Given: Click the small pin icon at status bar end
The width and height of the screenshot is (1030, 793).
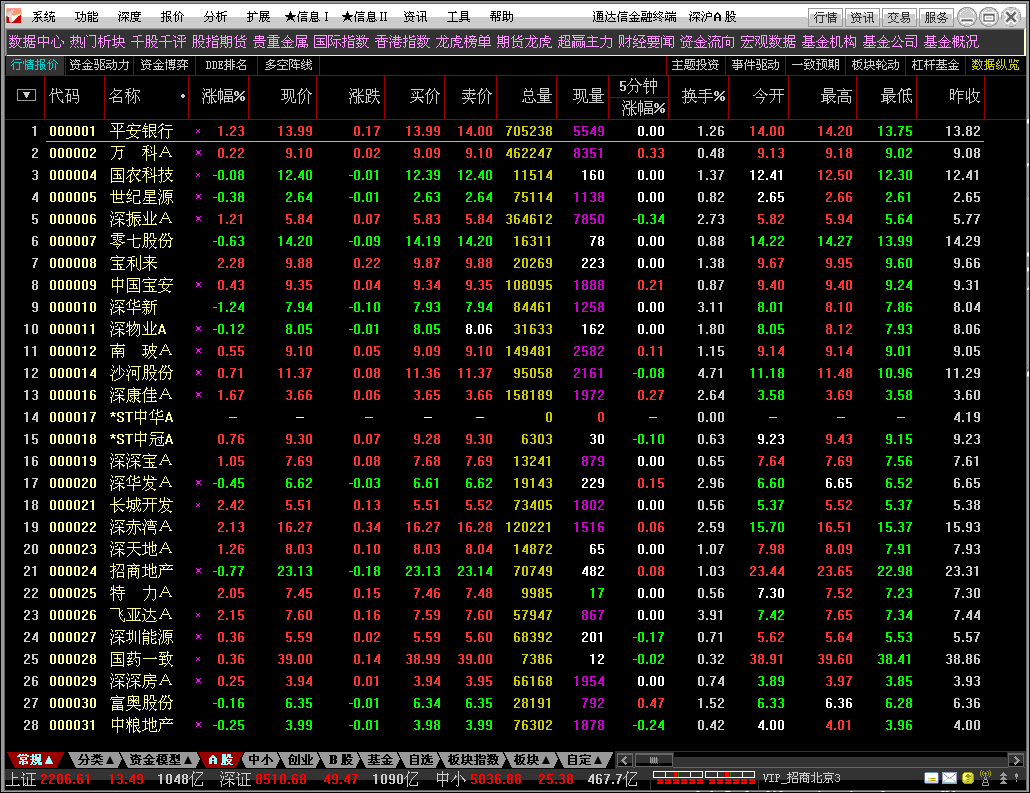Looking at the screenshot, I should coord(1016,779).
